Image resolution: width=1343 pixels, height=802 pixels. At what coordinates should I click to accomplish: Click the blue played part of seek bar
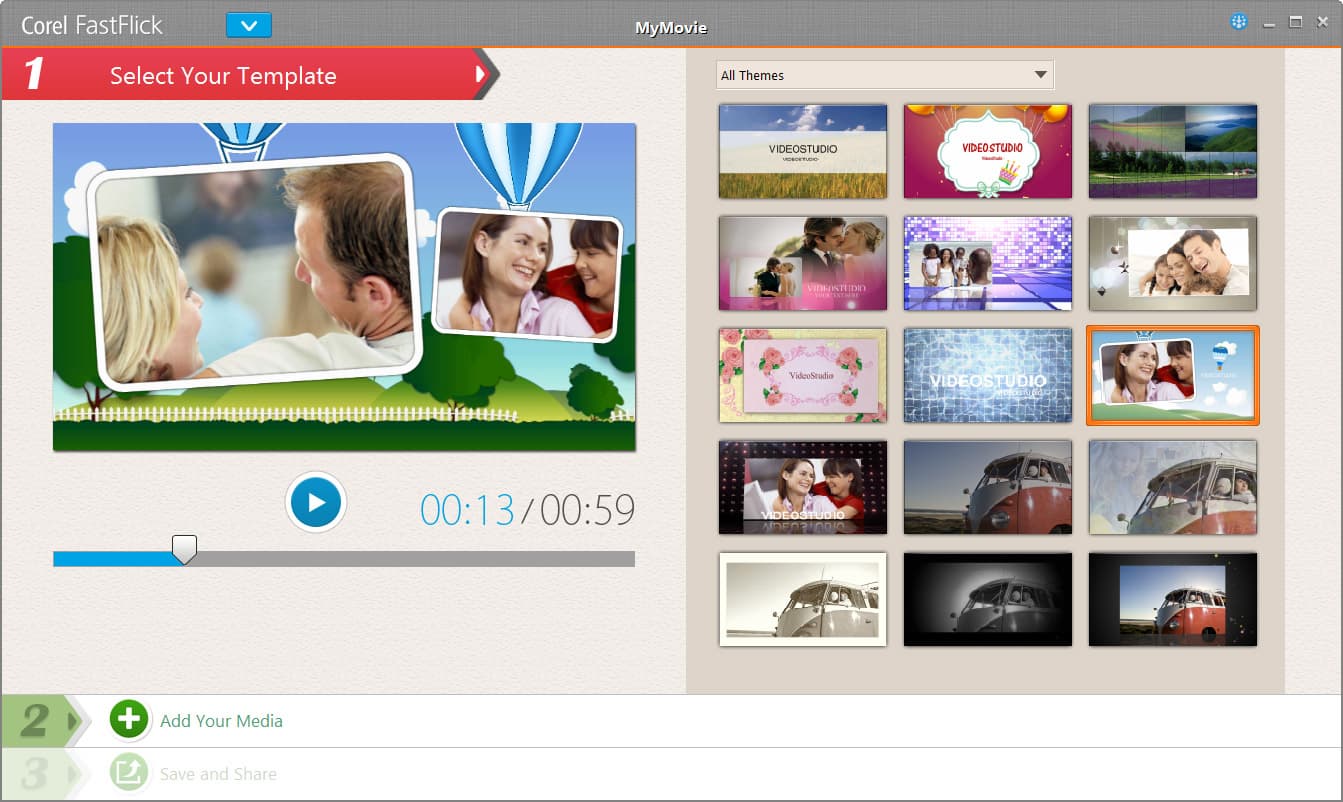tap(113, 559)
